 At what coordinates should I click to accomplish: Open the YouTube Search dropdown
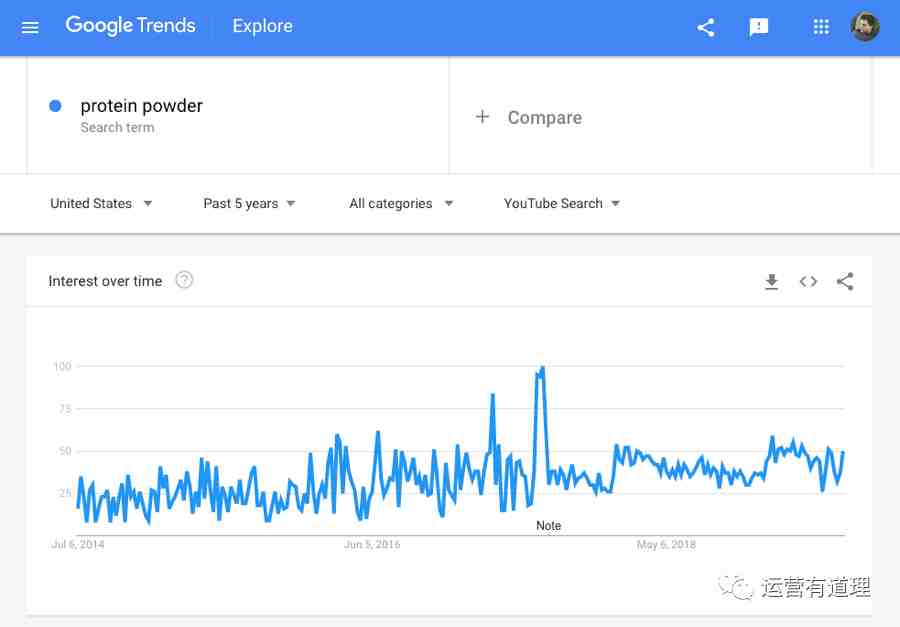[562, 203]
